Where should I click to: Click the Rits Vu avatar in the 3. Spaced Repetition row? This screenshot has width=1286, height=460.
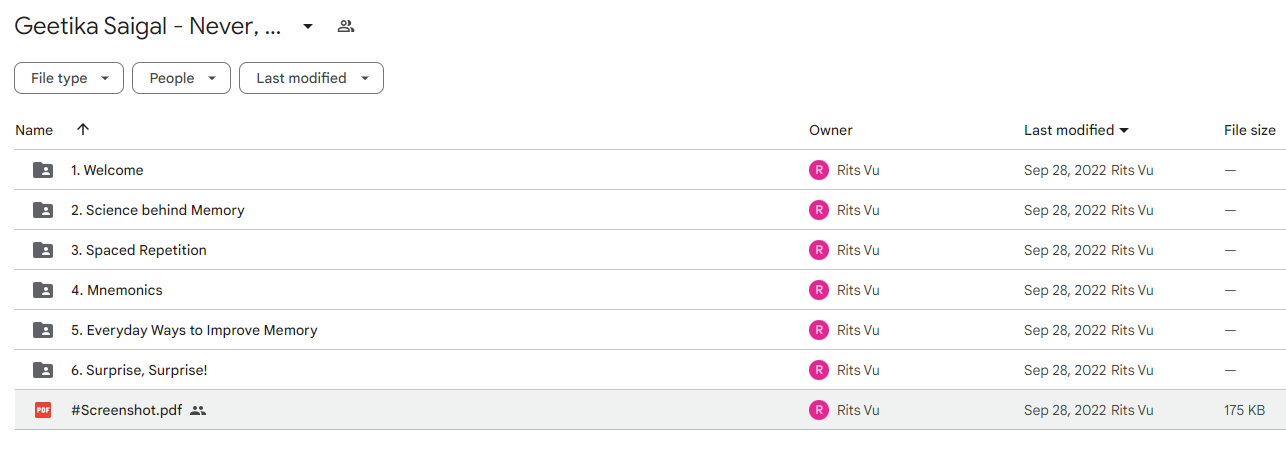(x=819, y=250)
